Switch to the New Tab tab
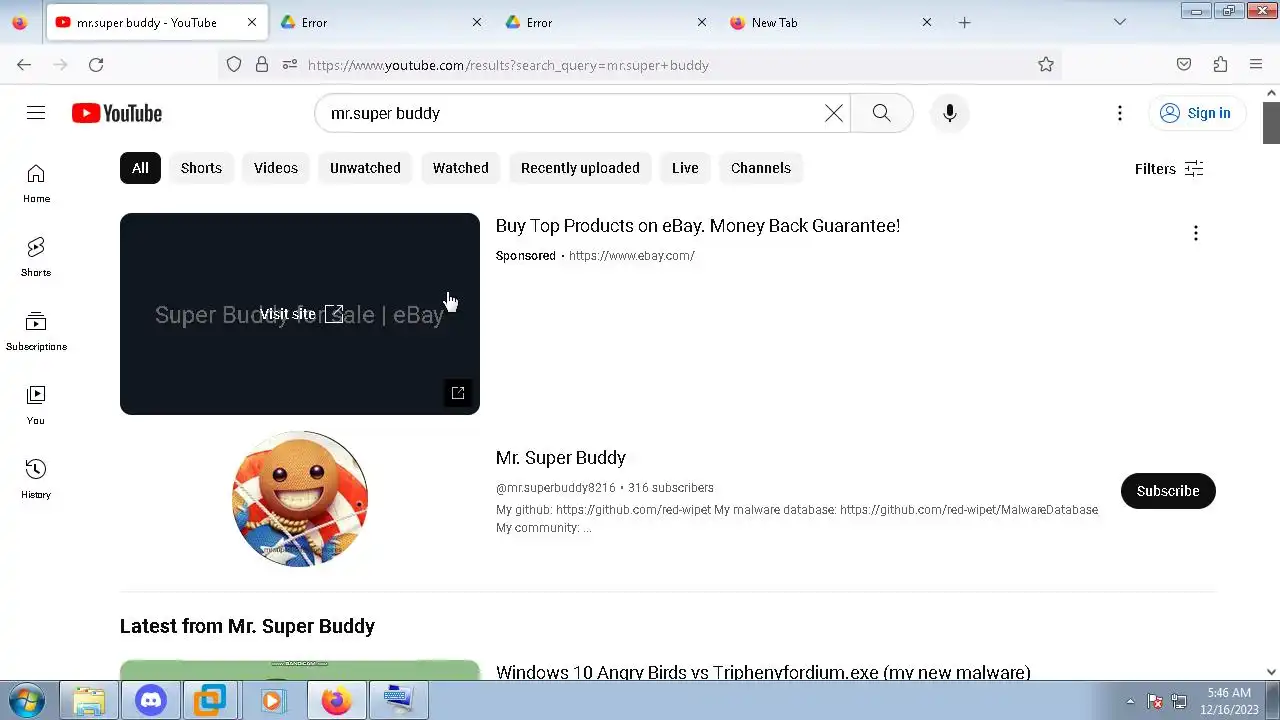This screenshot has width=1280, height=720. (x=830, y=22)
